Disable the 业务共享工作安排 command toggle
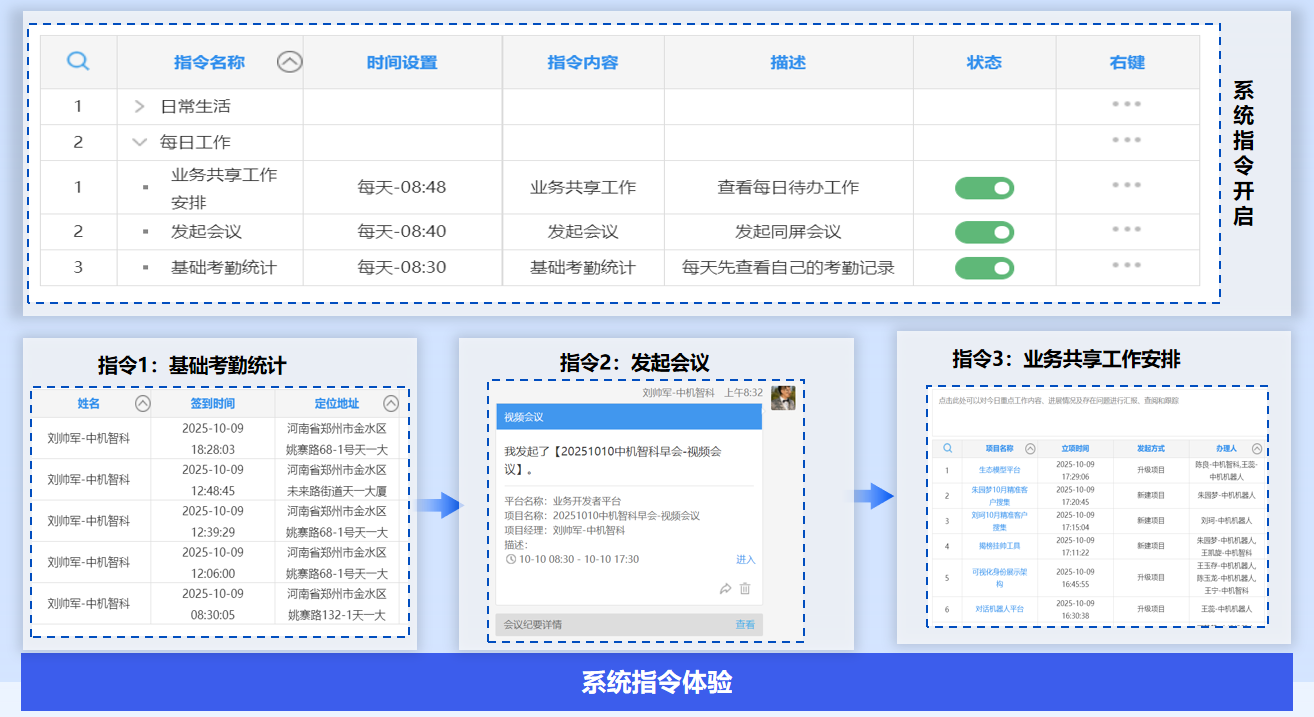 (x=984, y=188)
